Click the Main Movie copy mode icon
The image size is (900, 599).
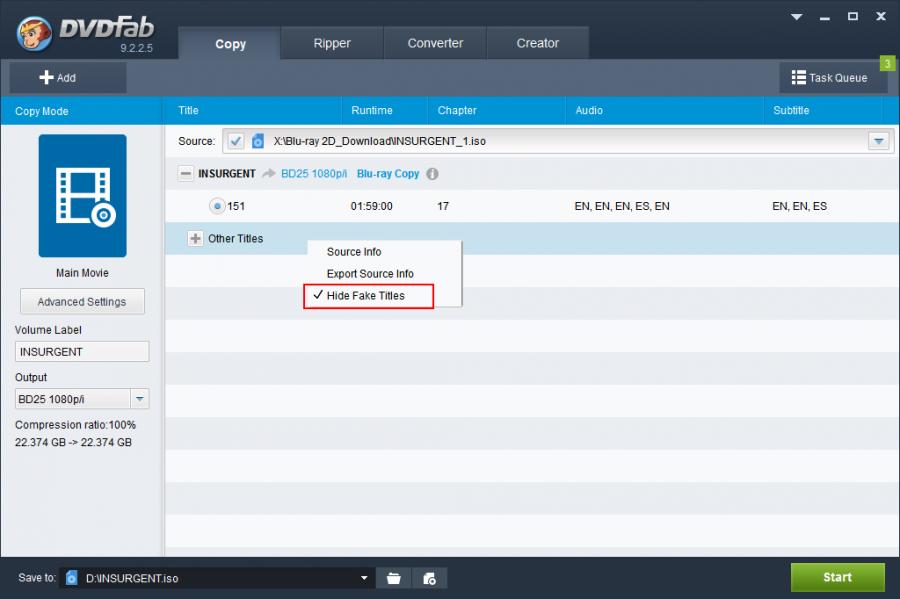82,196
